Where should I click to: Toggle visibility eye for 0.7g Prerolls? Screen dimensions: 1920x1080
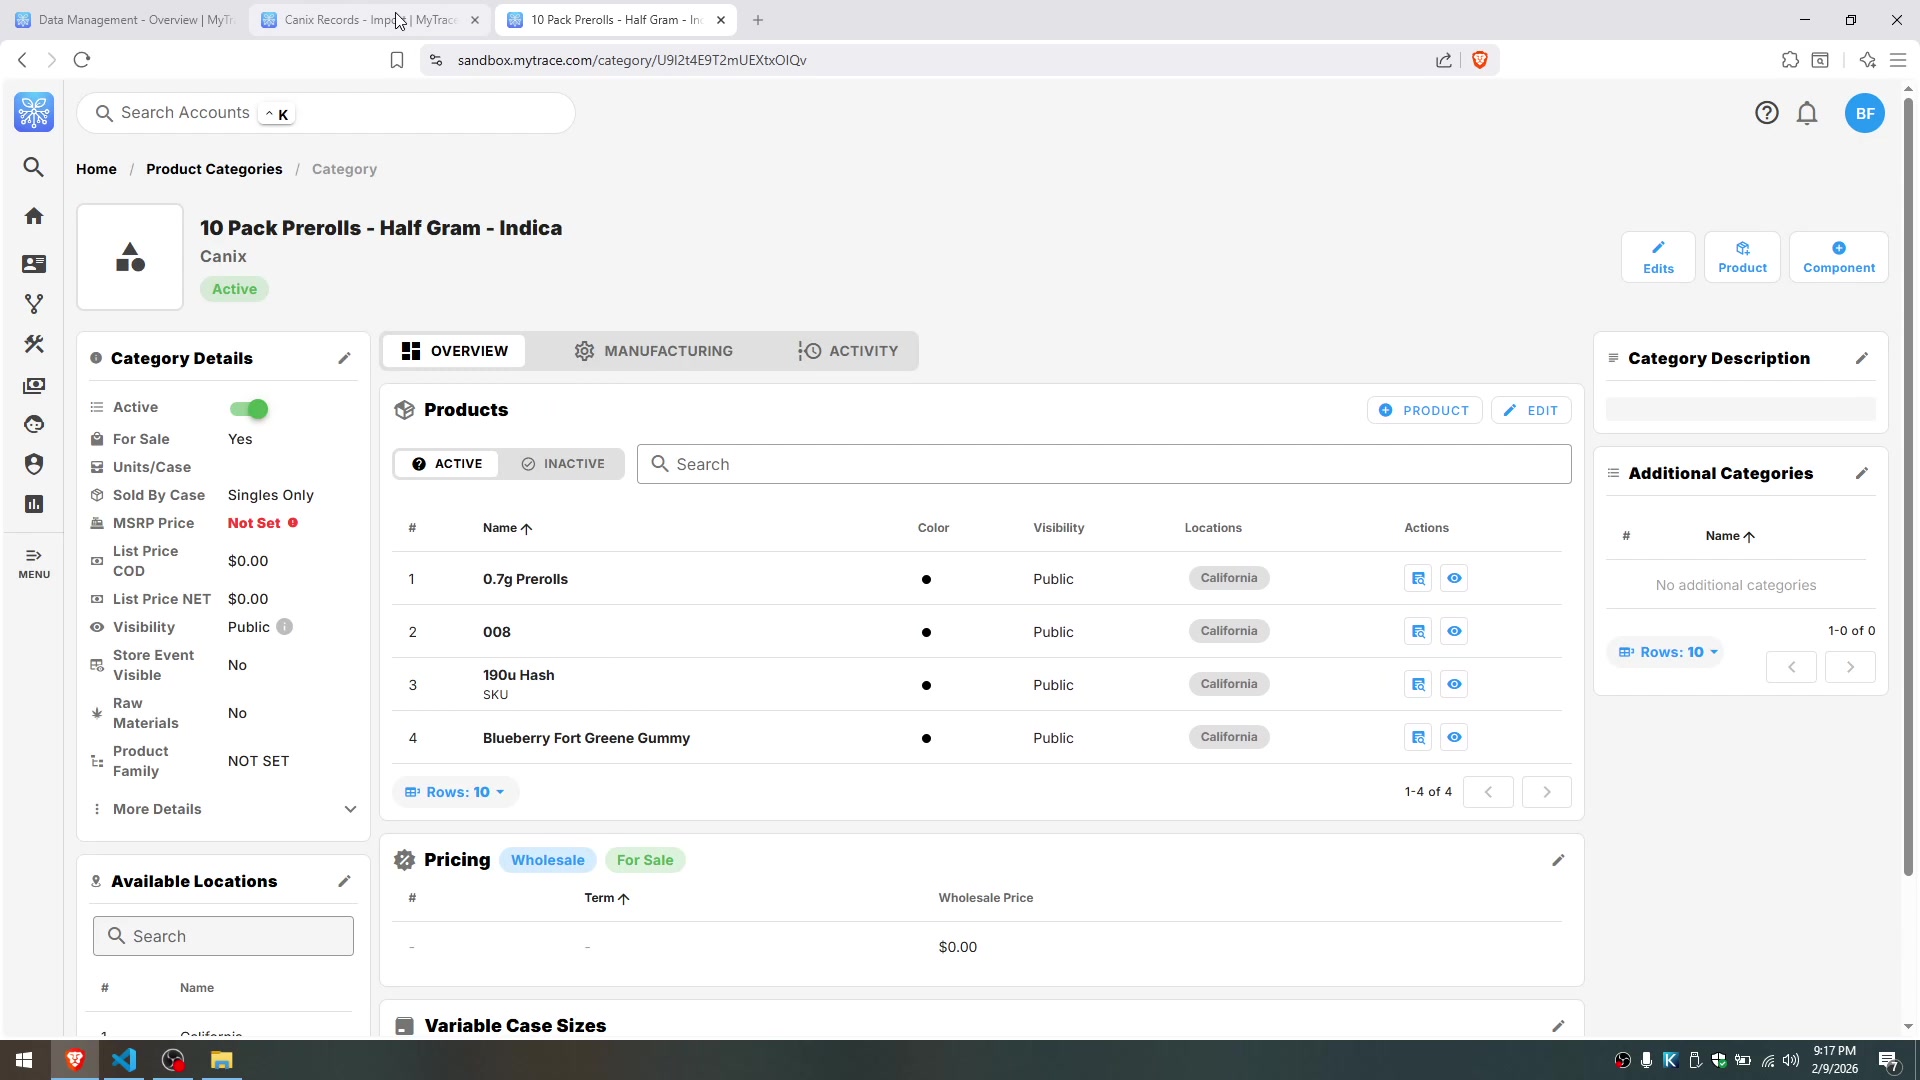click(1454, 578)
